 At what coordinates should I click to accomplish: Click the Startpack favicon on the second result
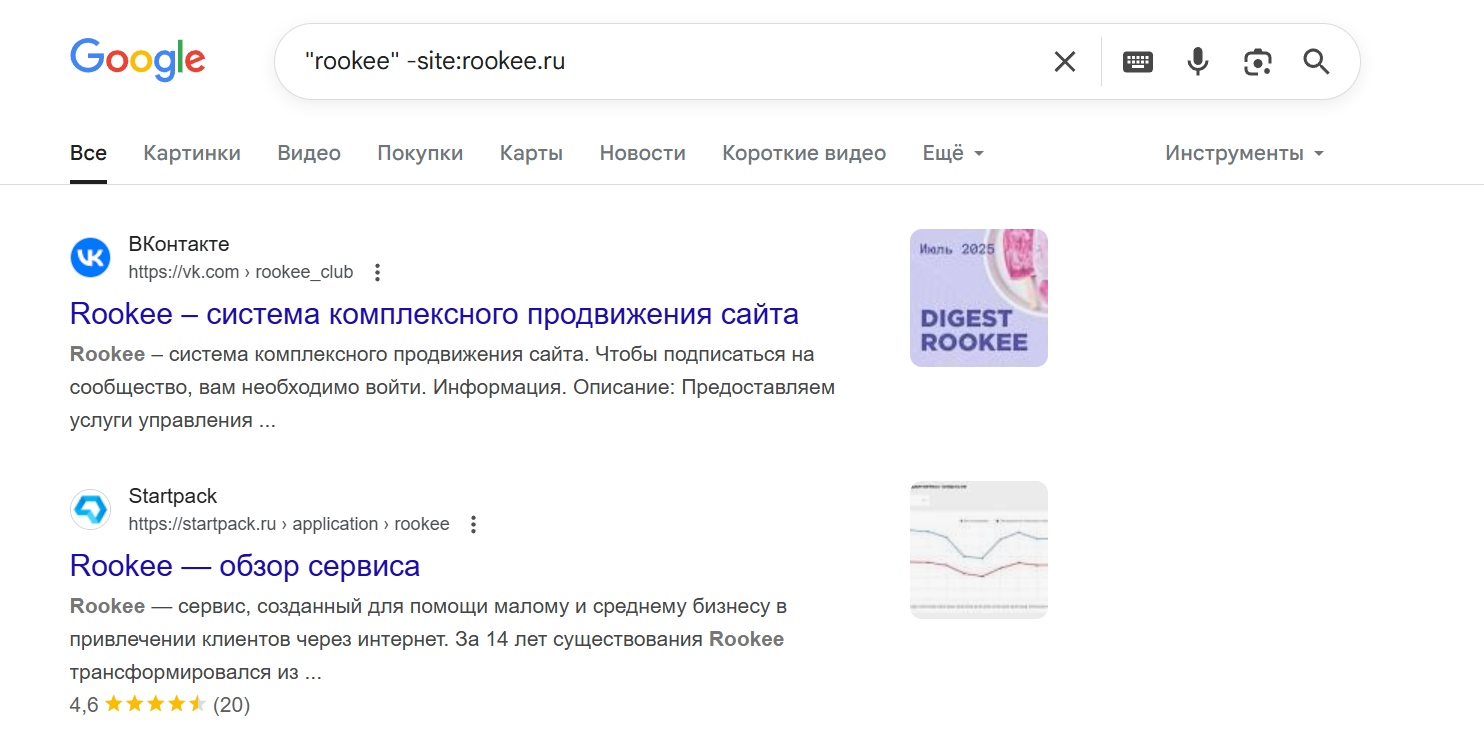pos(90,509)
